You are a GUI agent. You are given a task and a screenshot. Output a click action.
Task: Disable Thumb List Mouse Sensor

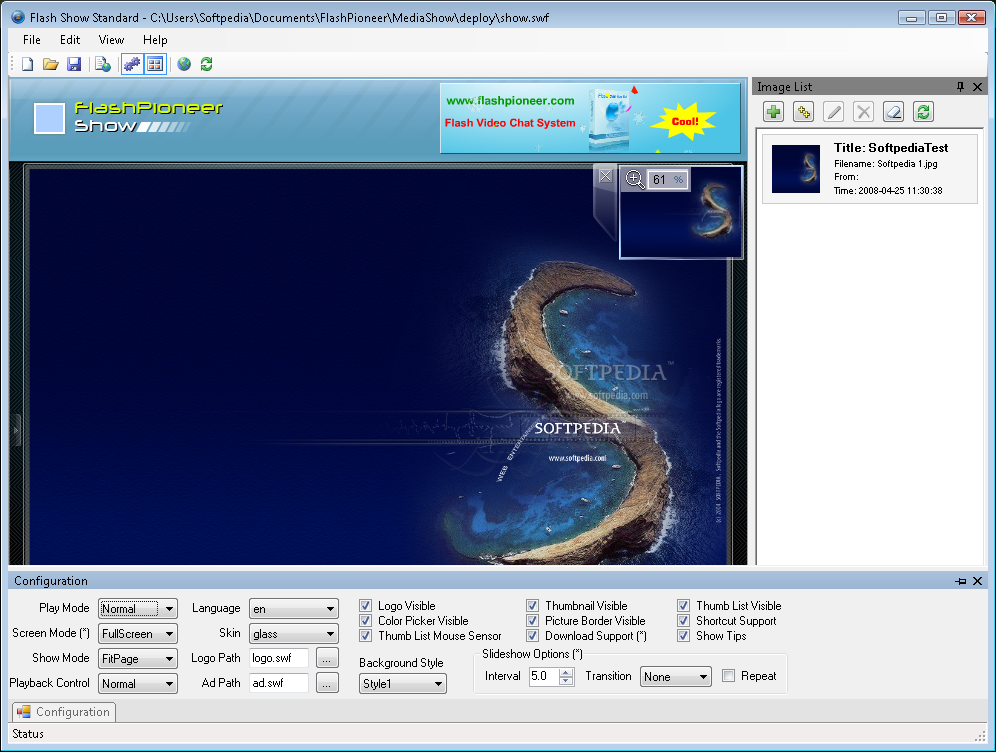coord(365,636)
